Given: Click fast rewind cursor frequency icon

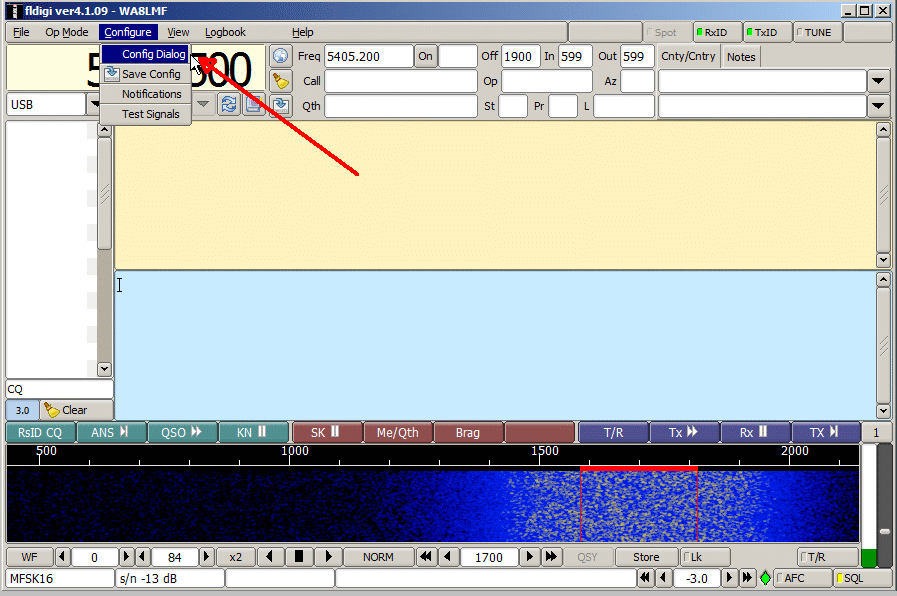Looking at the screenshot, I should pos(425,557).
